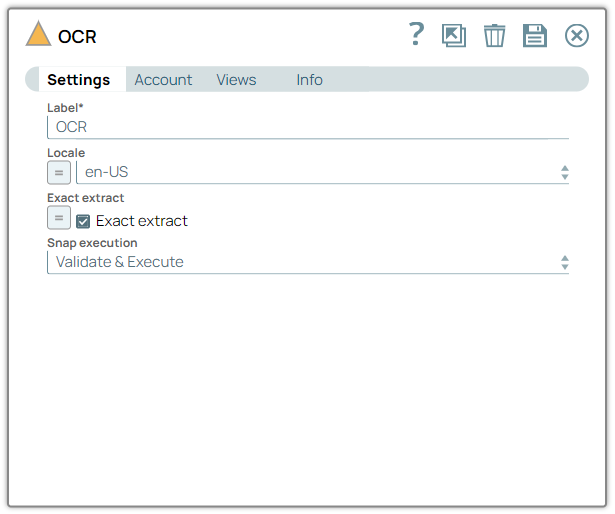Open the help question mark icon
The height and width of the screenshot is (514, 615).
point(417,35)
